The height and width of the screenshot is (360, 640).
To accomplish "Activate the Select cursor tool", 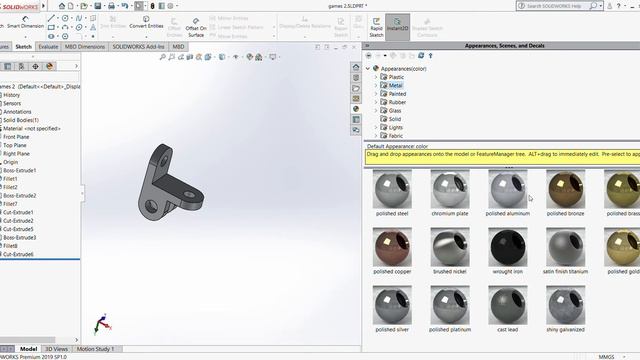I will tap(139, 6).
